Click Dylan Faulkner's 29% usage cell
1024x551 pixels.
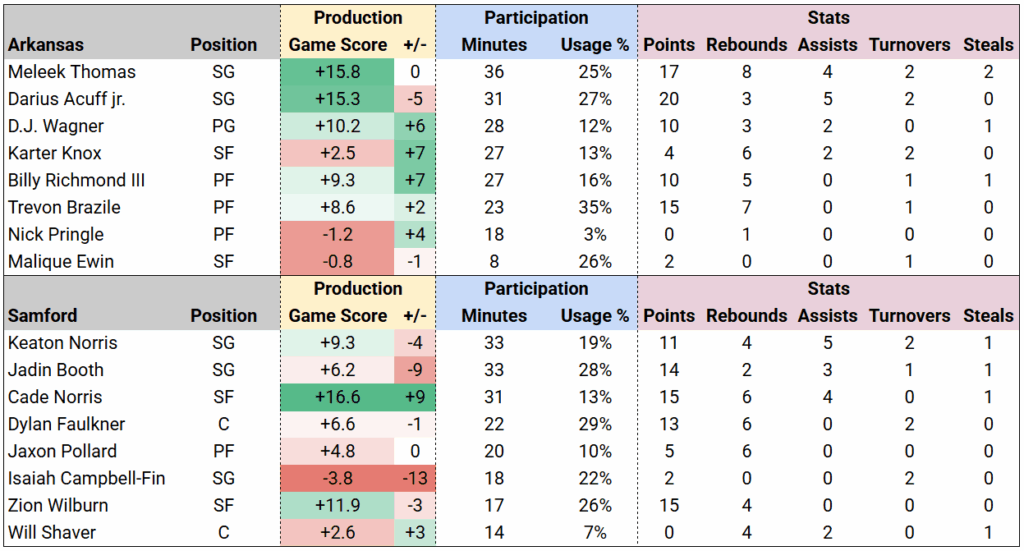pos(596,424)
